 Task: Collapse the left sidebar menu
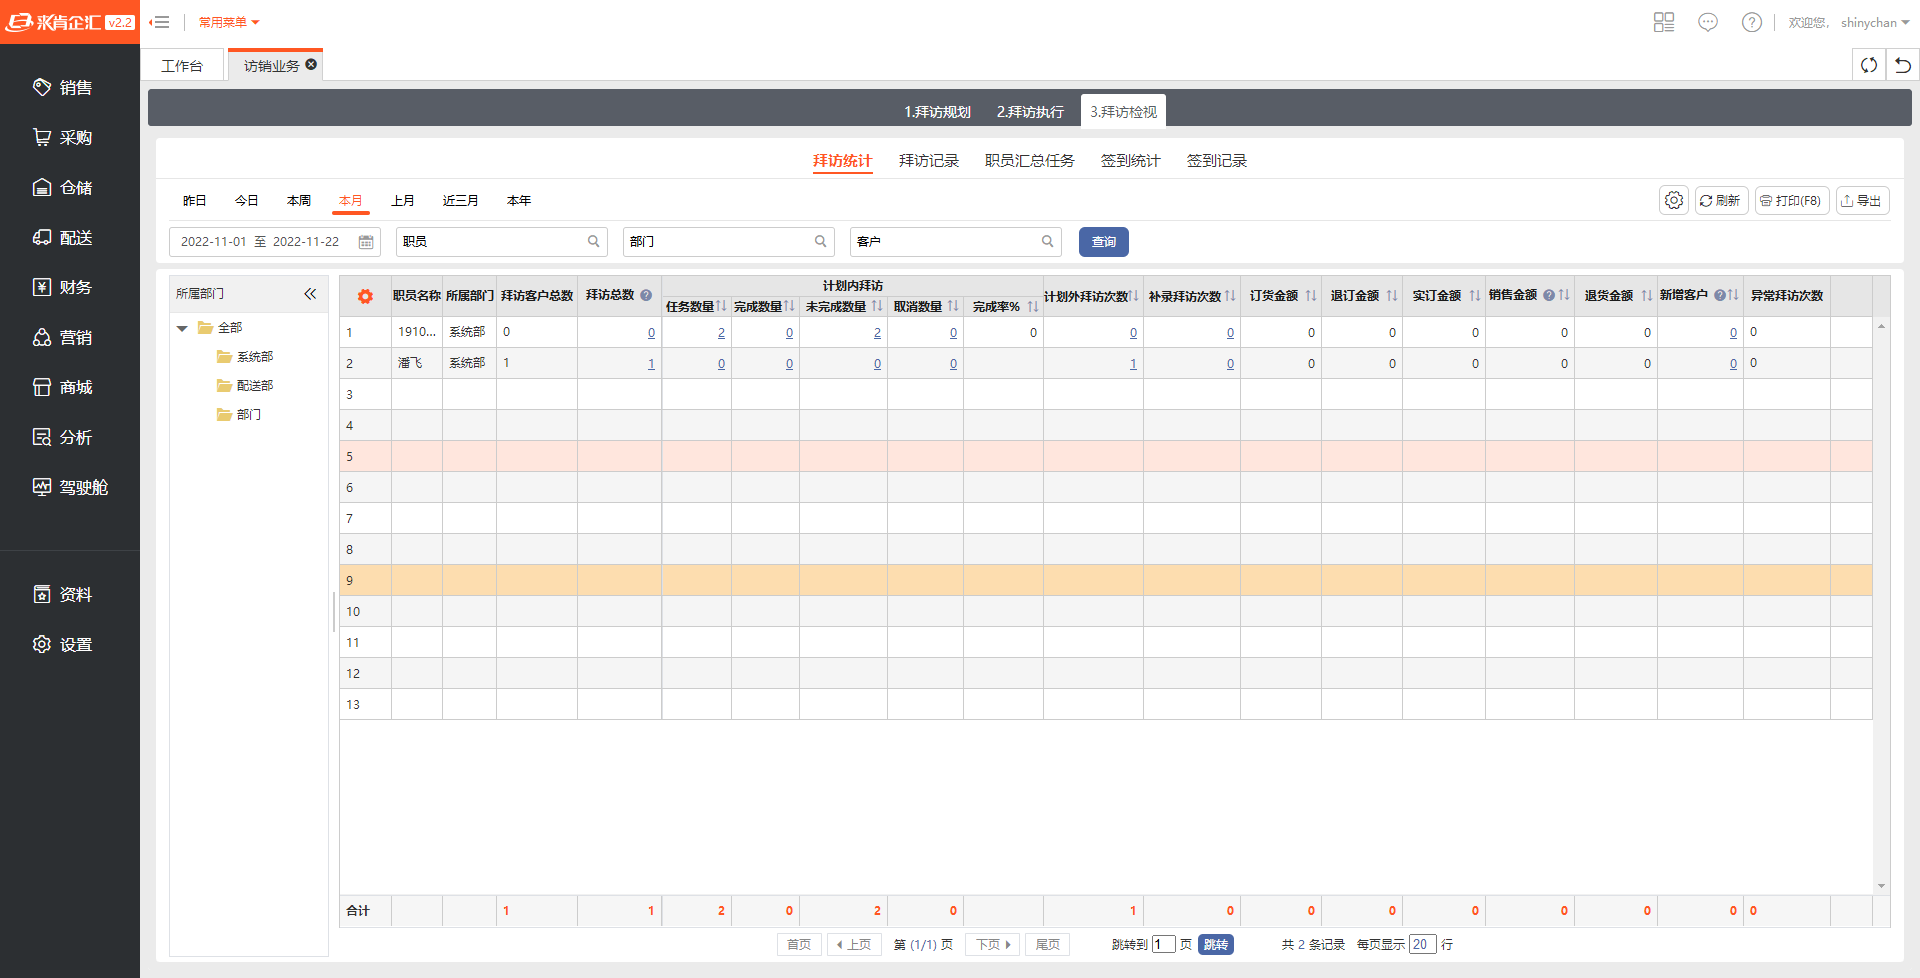click(160, 22)
